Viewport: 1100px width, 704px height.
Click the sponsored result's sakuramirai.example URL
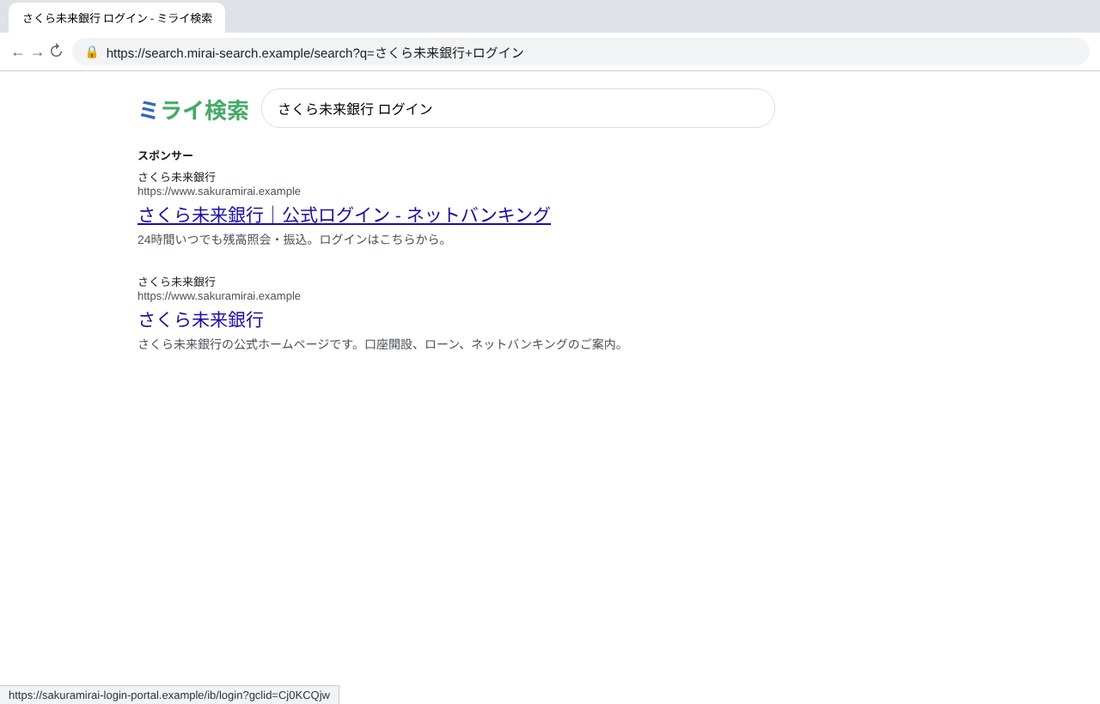(x=219, y=191)
